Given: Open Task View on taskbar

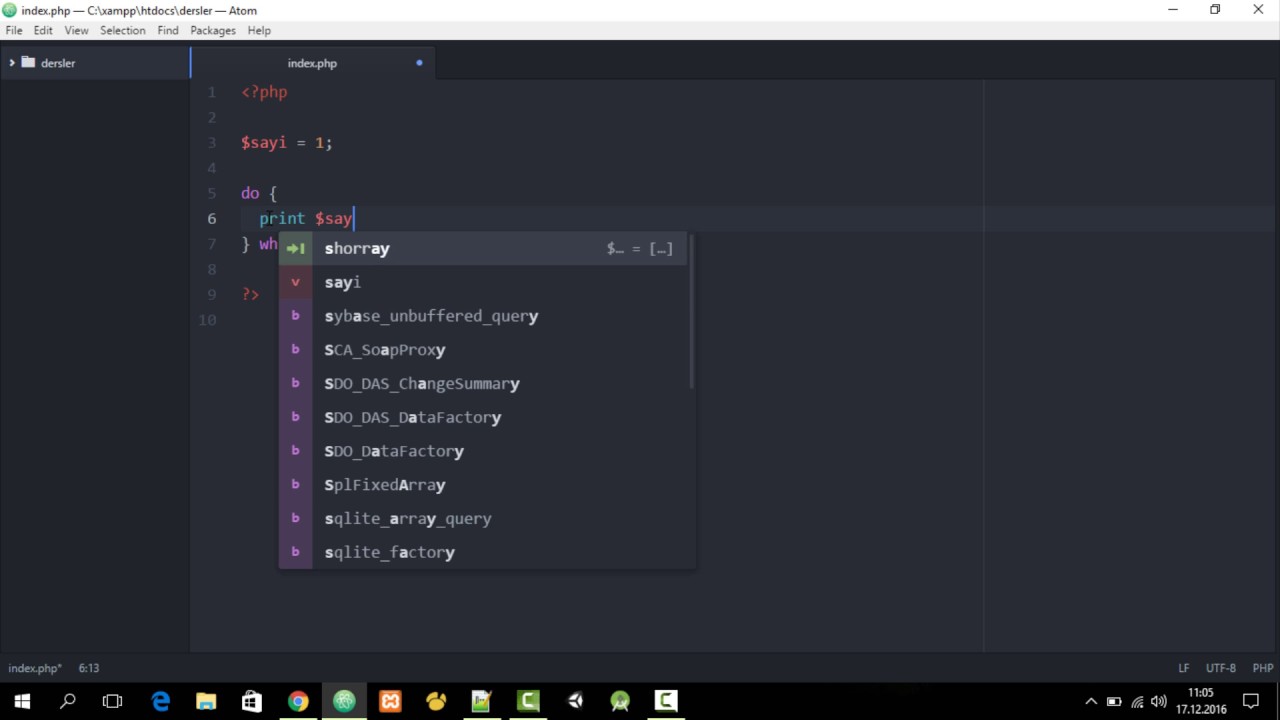Looking at the screenshot, I should point(113,701).
